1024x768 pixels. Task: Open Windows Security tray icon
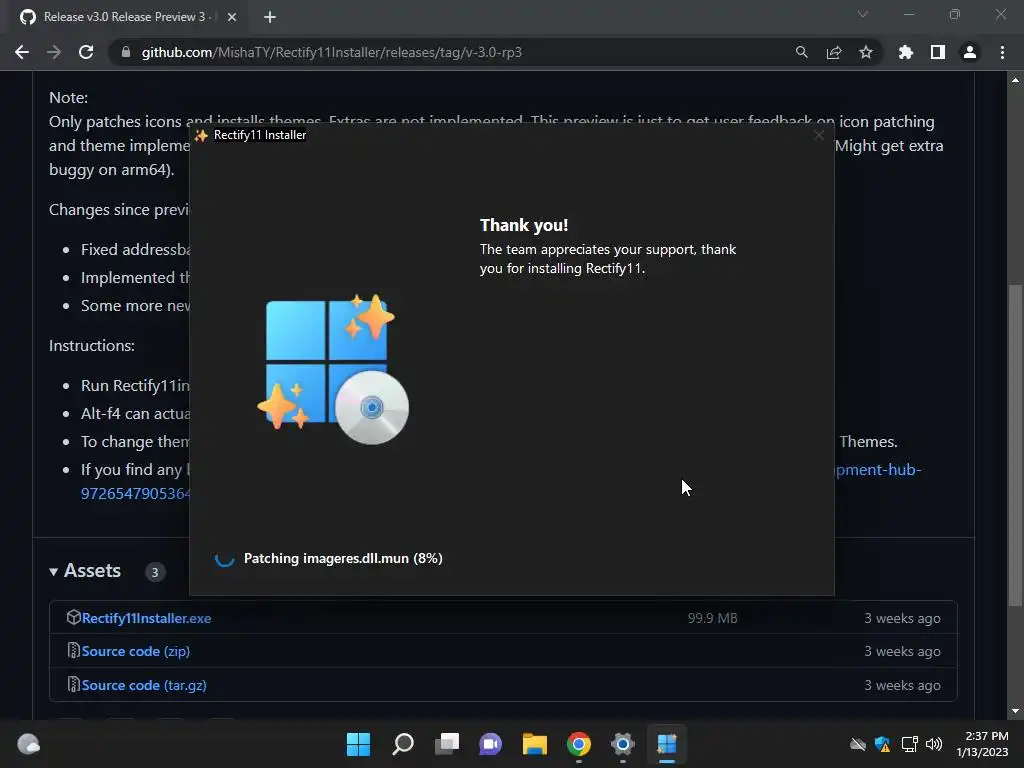[882, 744]
